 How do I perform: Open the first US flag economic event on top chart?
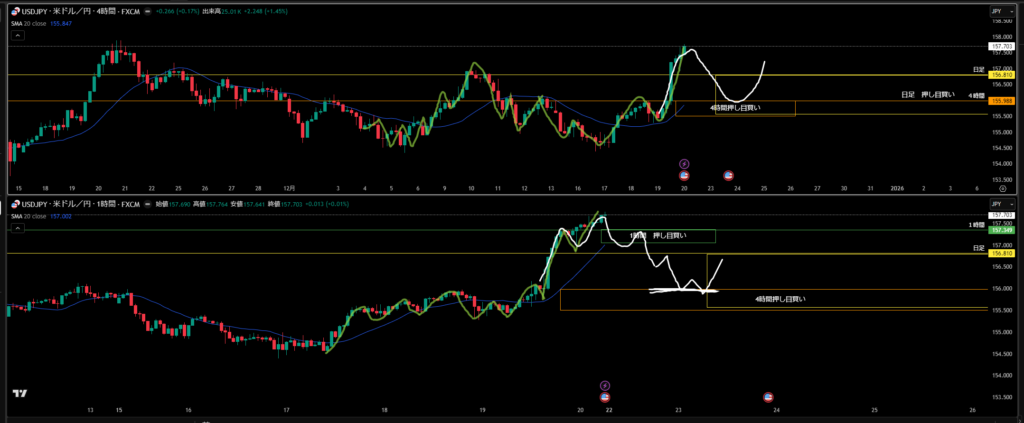coord(685,175)
